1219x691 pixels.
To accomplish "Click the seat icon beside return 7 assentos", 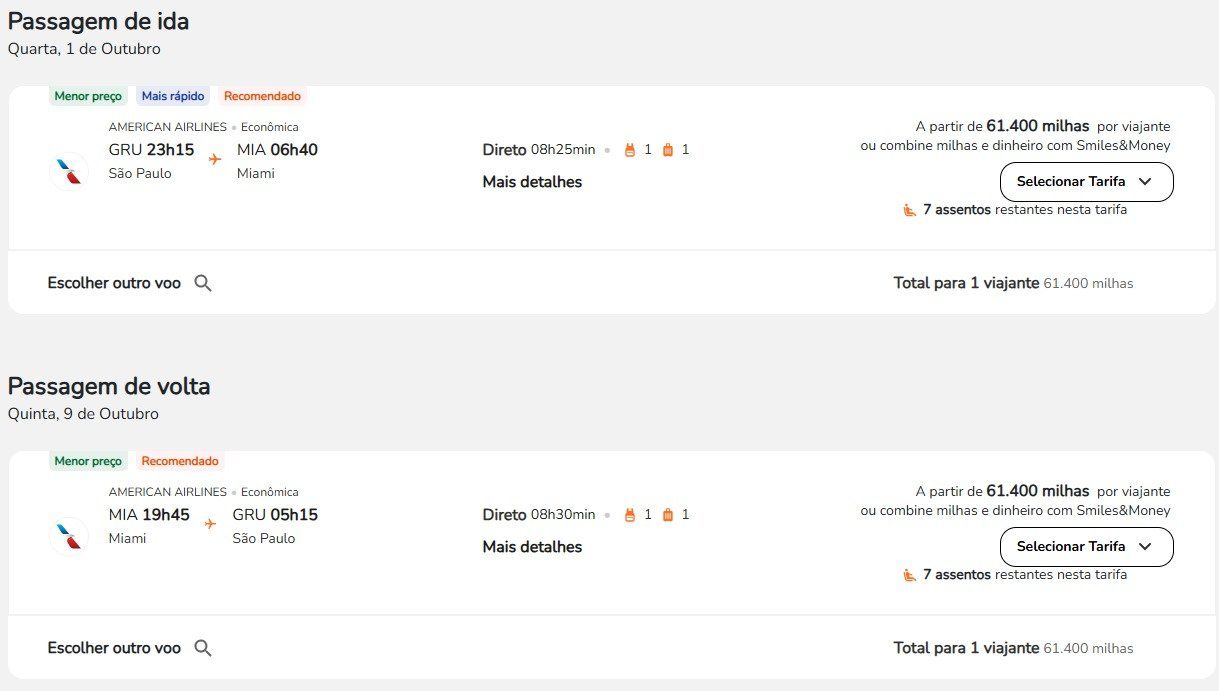I will (x=910, y=575).
